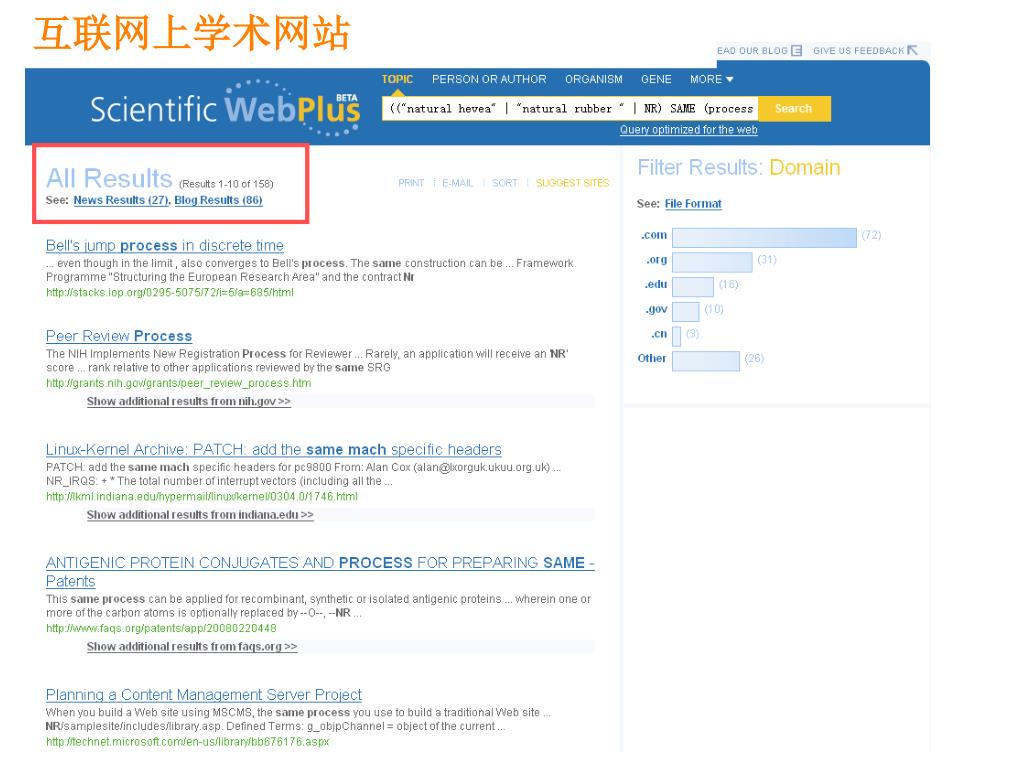Click the .org domain bar (31)
This screenshot has width=1024, height=768.
pyautogui.click(x=712, y=262)
